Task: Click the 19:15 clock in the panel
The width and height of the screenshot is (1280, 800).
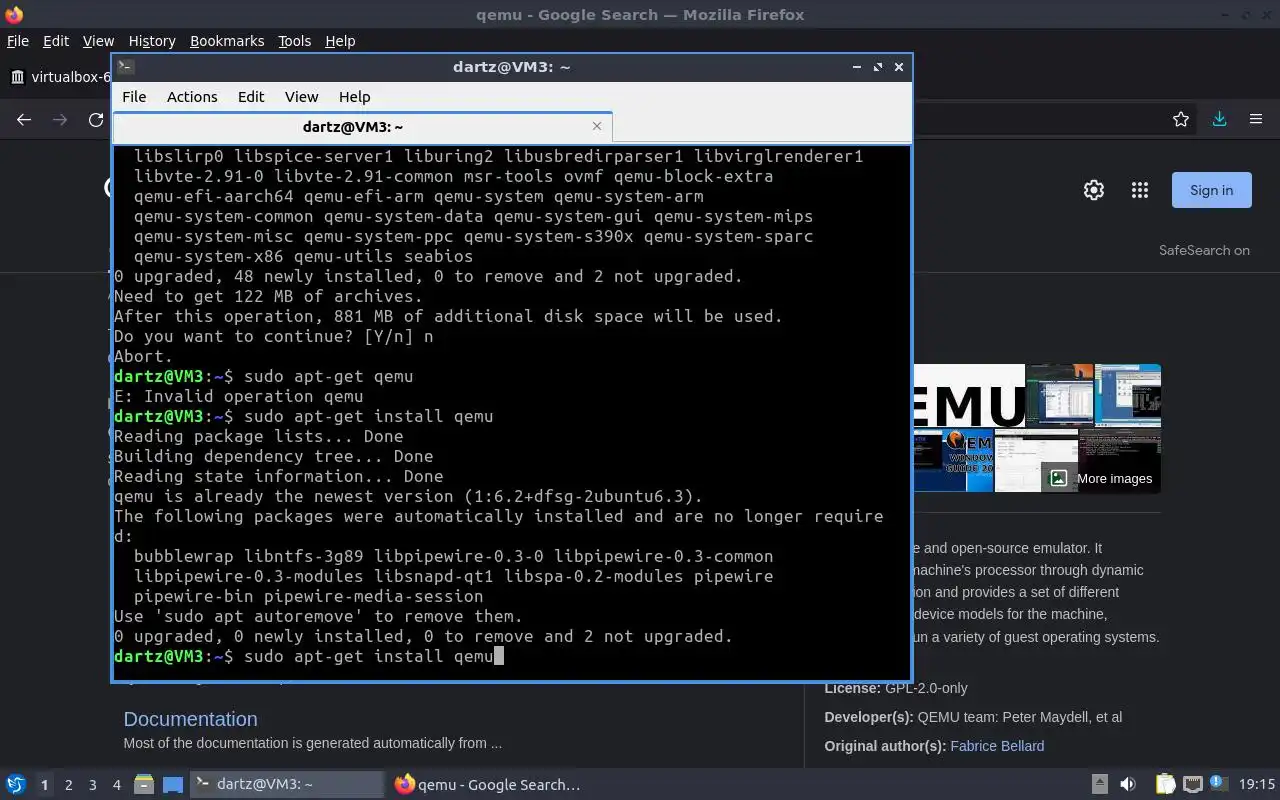Action: (1257, 785)
